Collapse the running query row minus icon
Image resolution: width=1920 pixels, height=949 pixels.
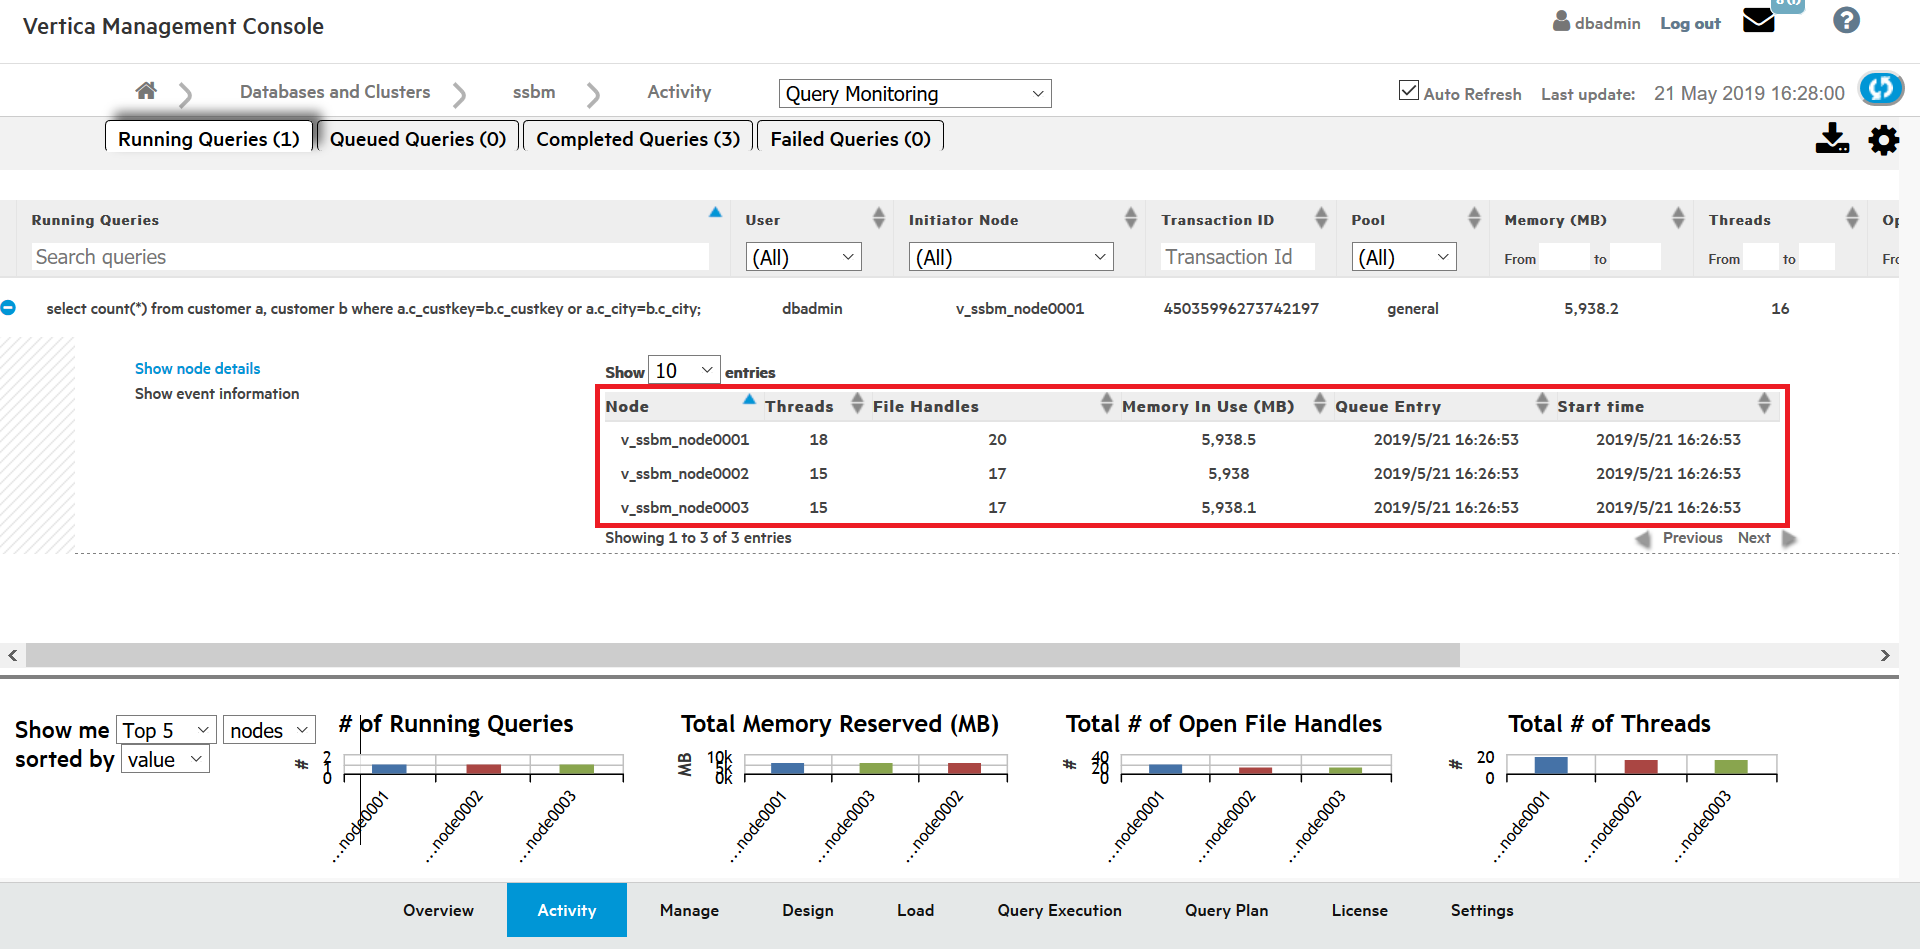tap(8, 308)
